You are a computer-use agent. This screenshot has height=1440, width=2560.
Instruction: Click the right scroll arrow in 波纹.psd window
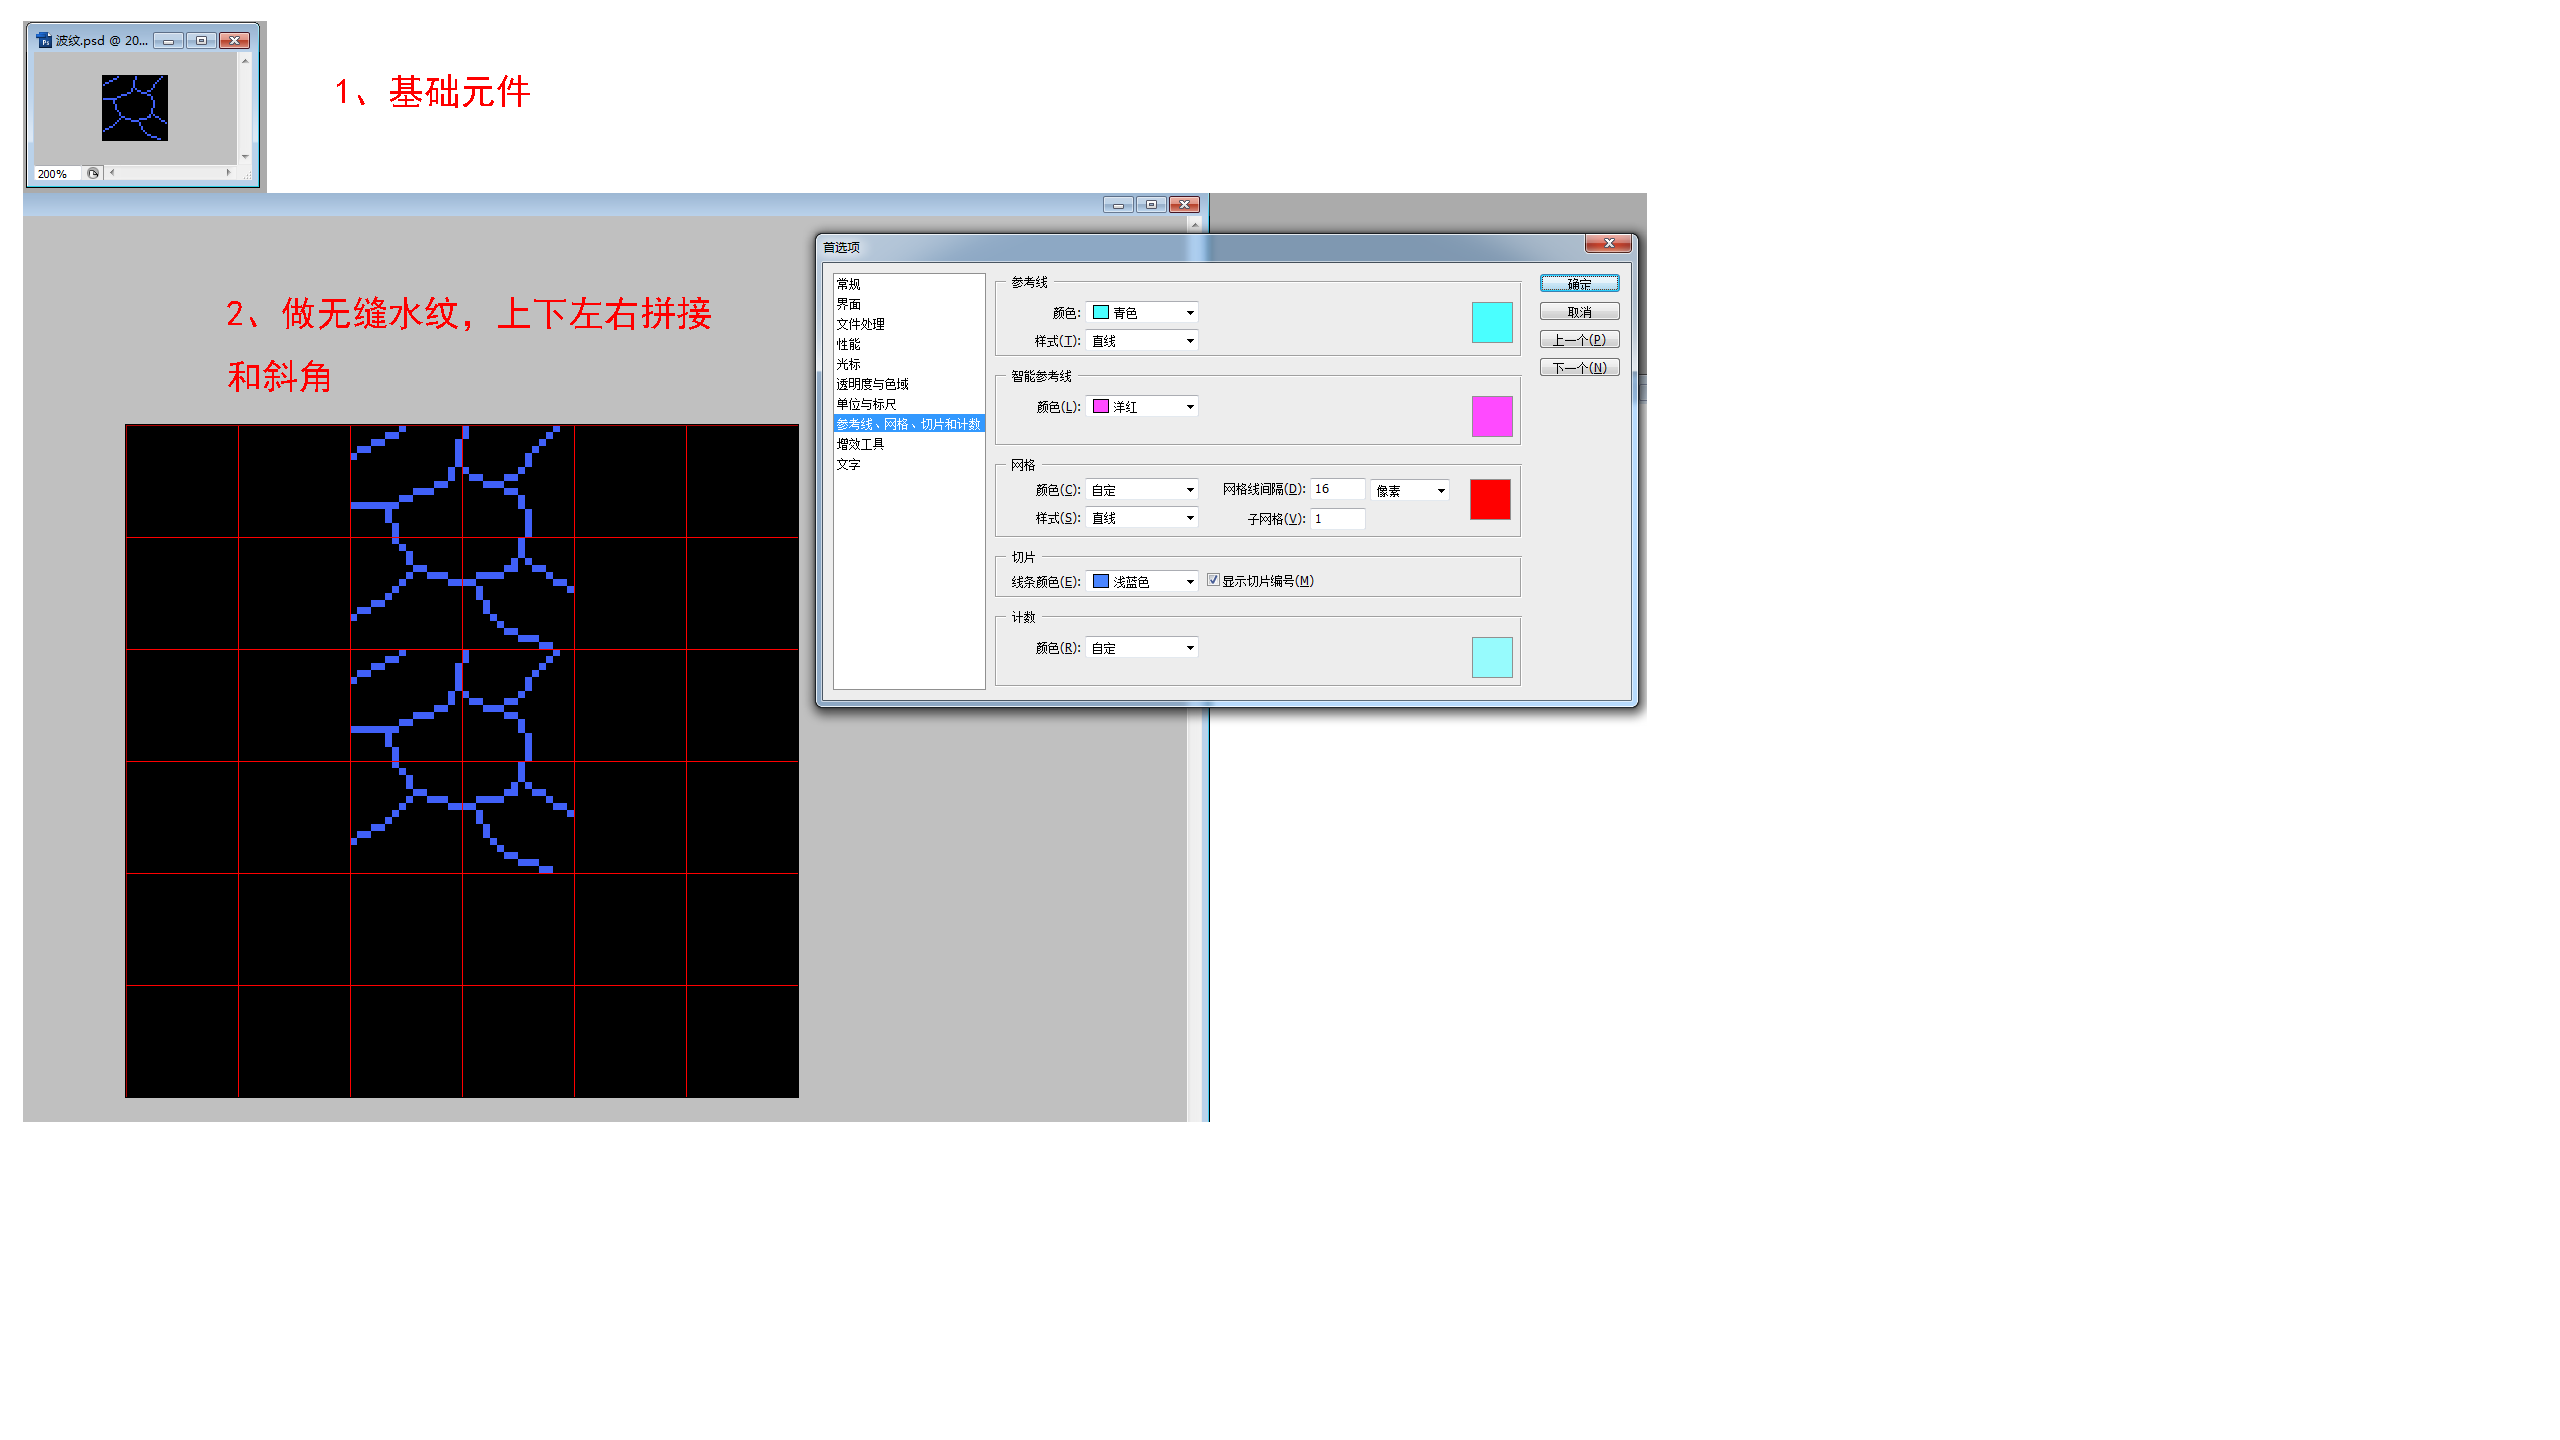click(x=229, y=173)
